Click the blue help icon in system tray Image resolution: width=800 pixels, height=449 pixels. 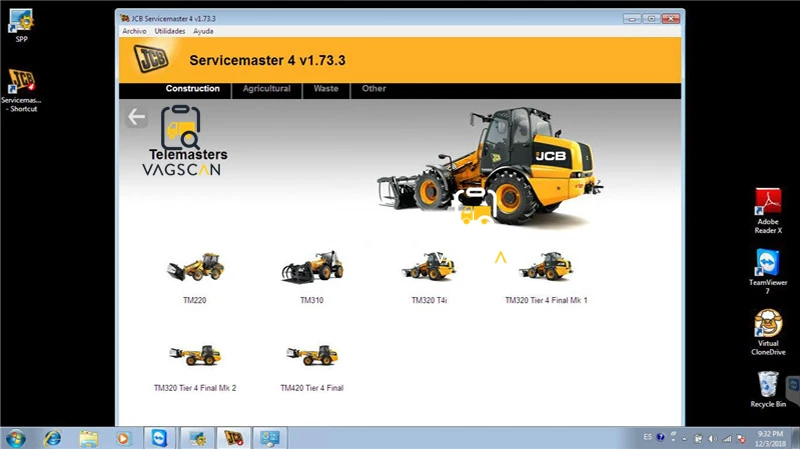pos(661,437)
